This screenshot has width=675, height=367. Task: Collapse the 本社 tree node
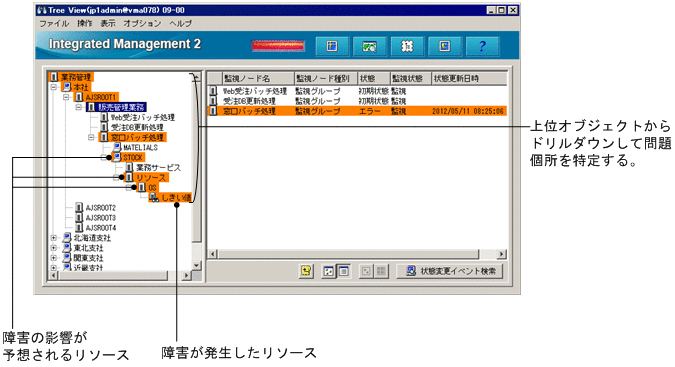point(54,87)
